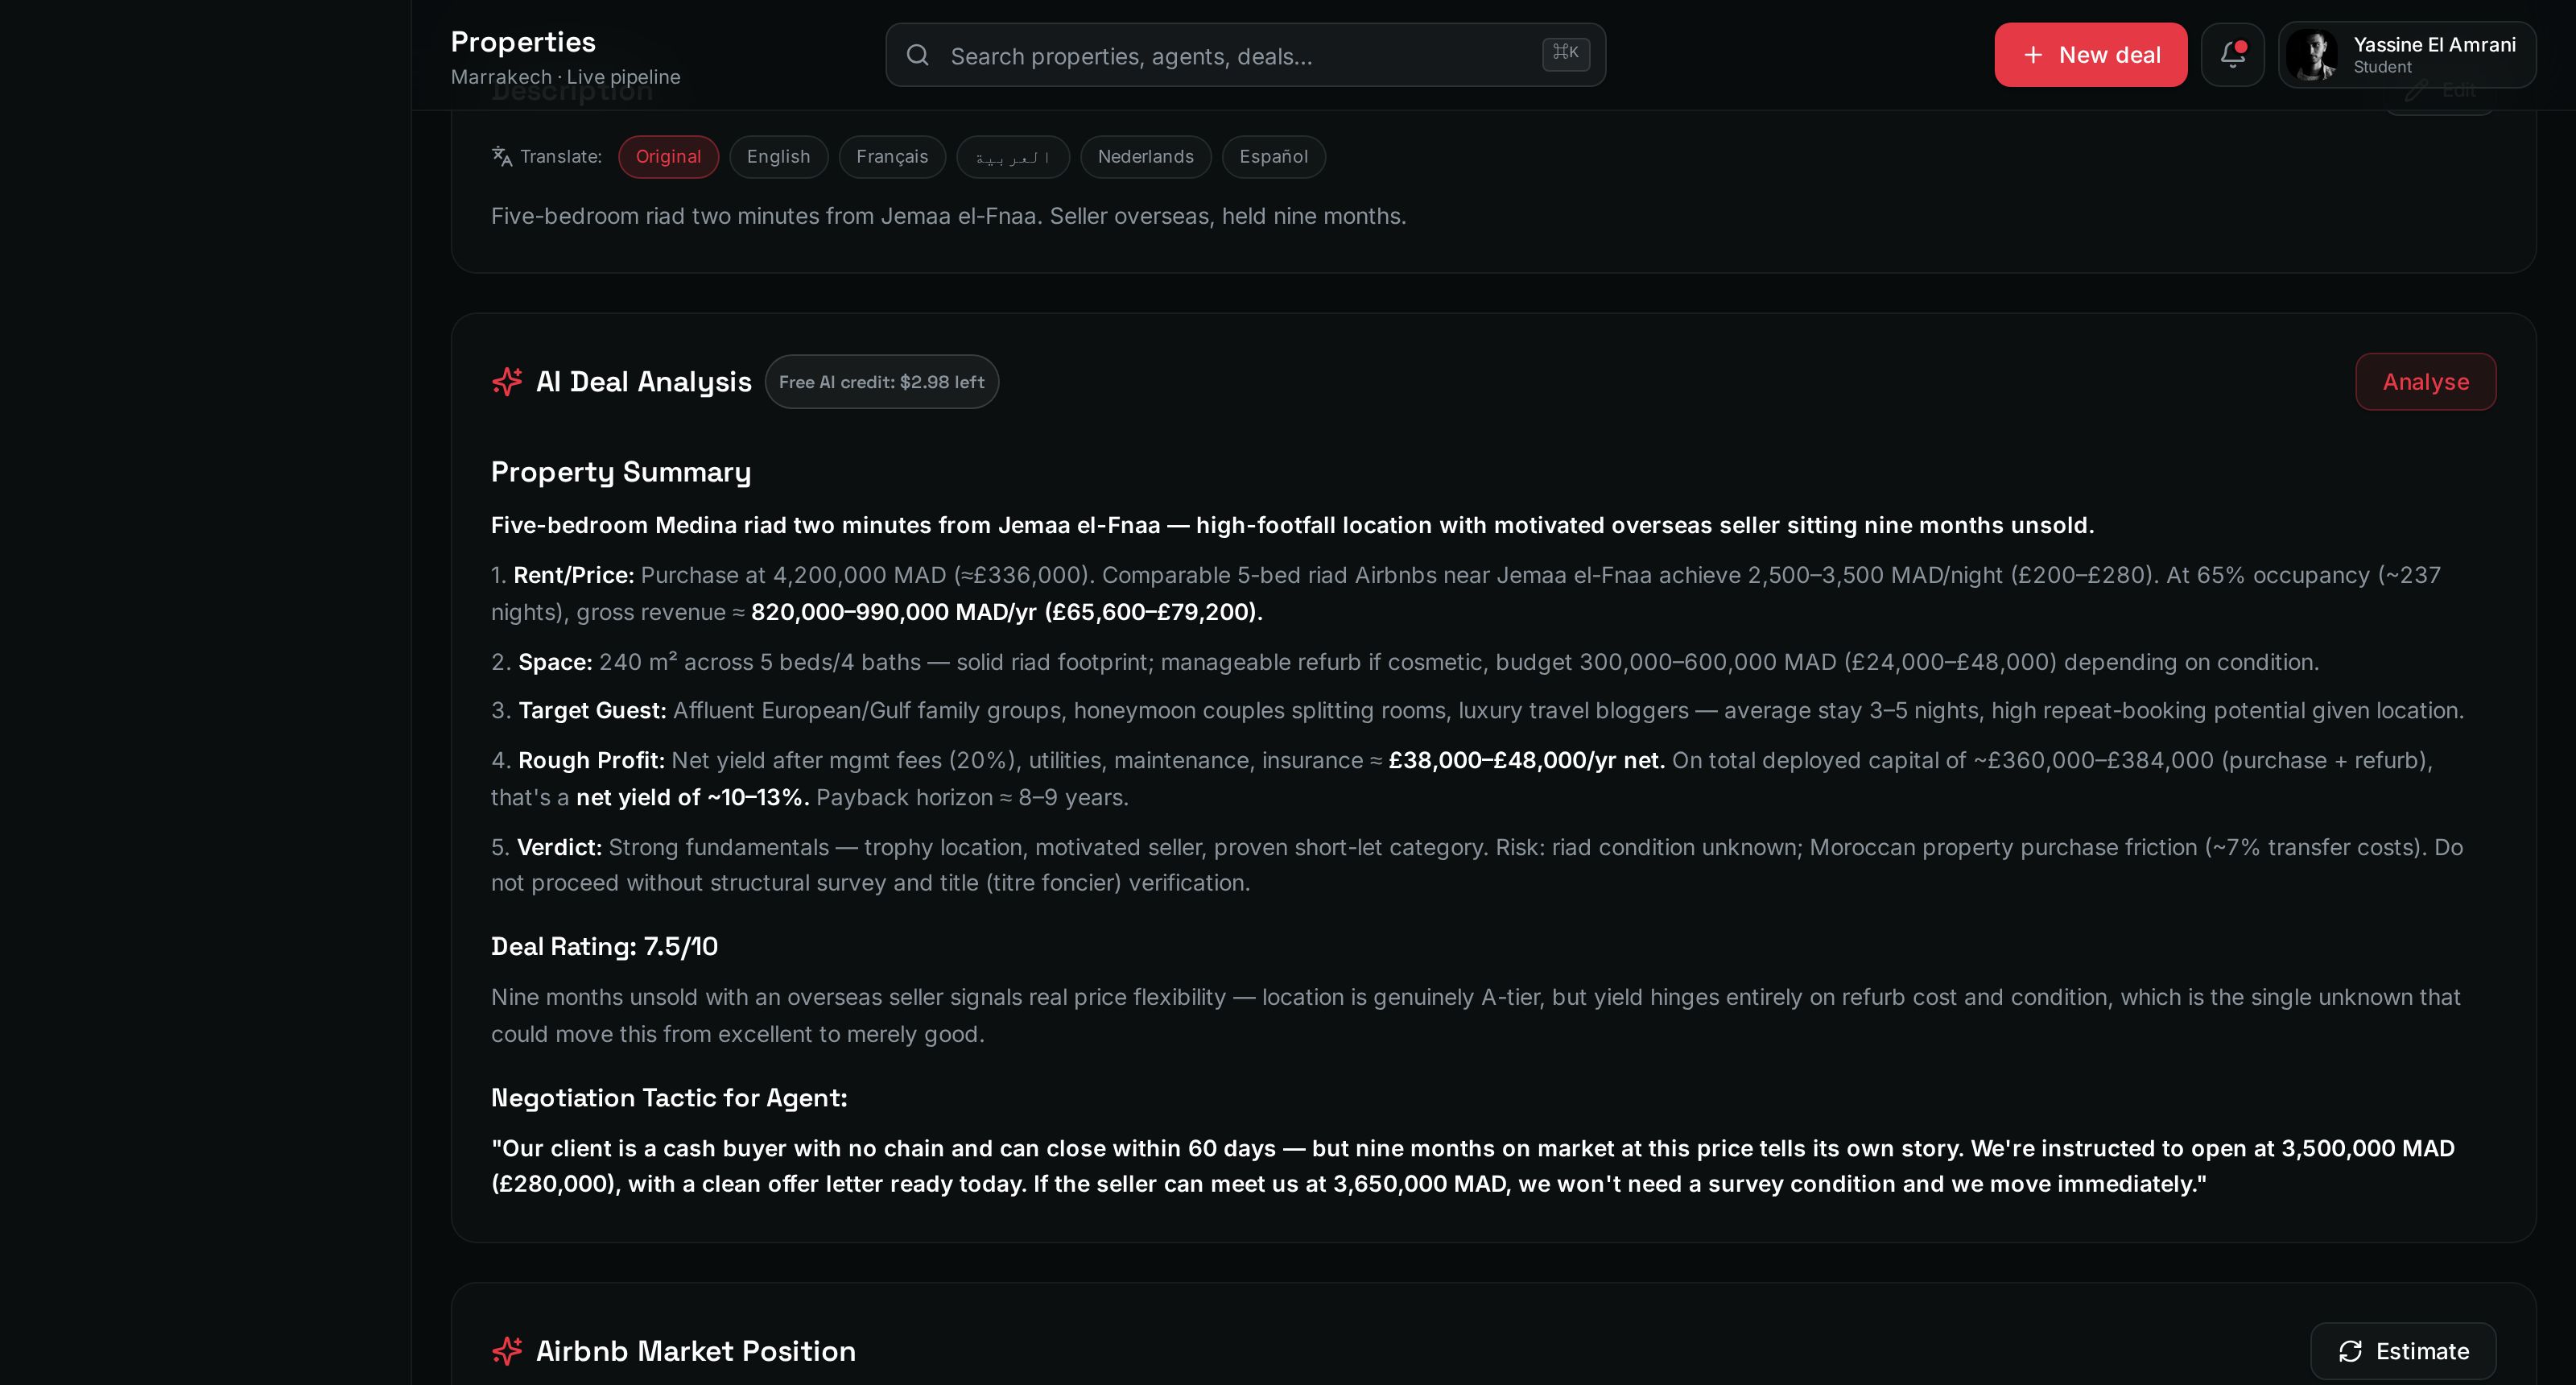Click the 'AI Deal Analysis' heading

click(644, 382)
